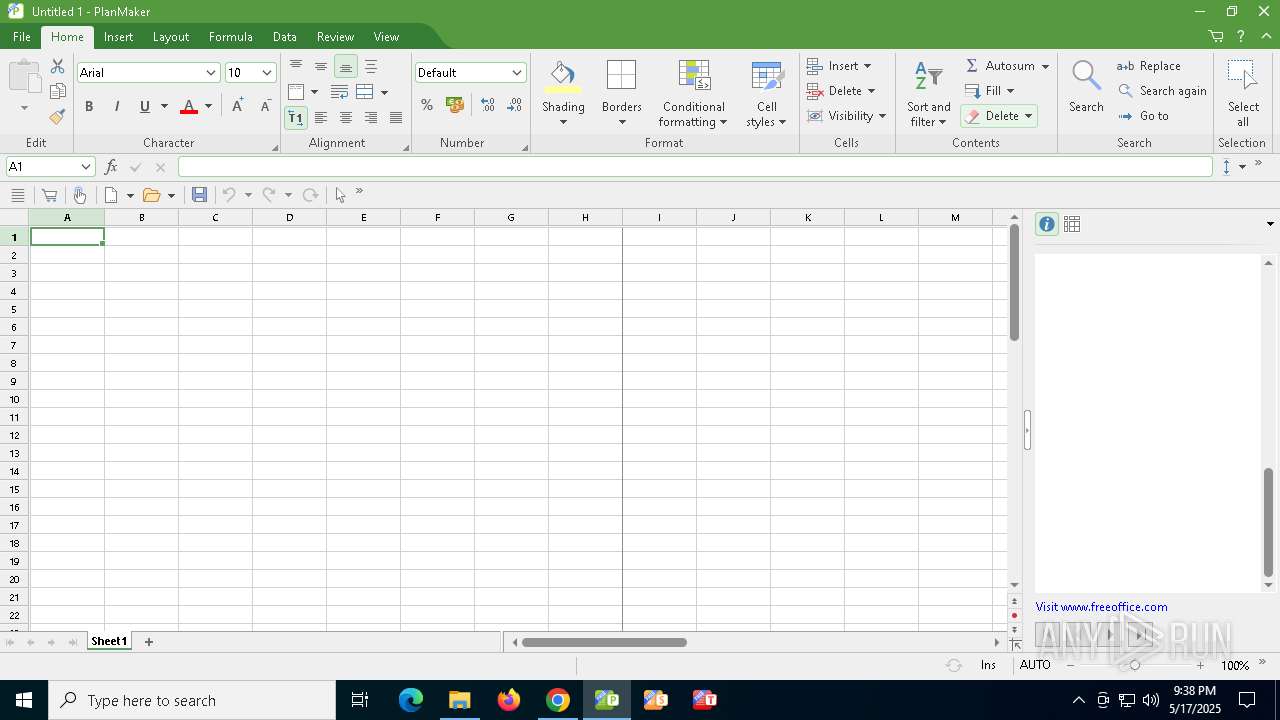Toggle Italic formatting
This screenshot has height=720, width=1280.
click(x=117, y=106)
